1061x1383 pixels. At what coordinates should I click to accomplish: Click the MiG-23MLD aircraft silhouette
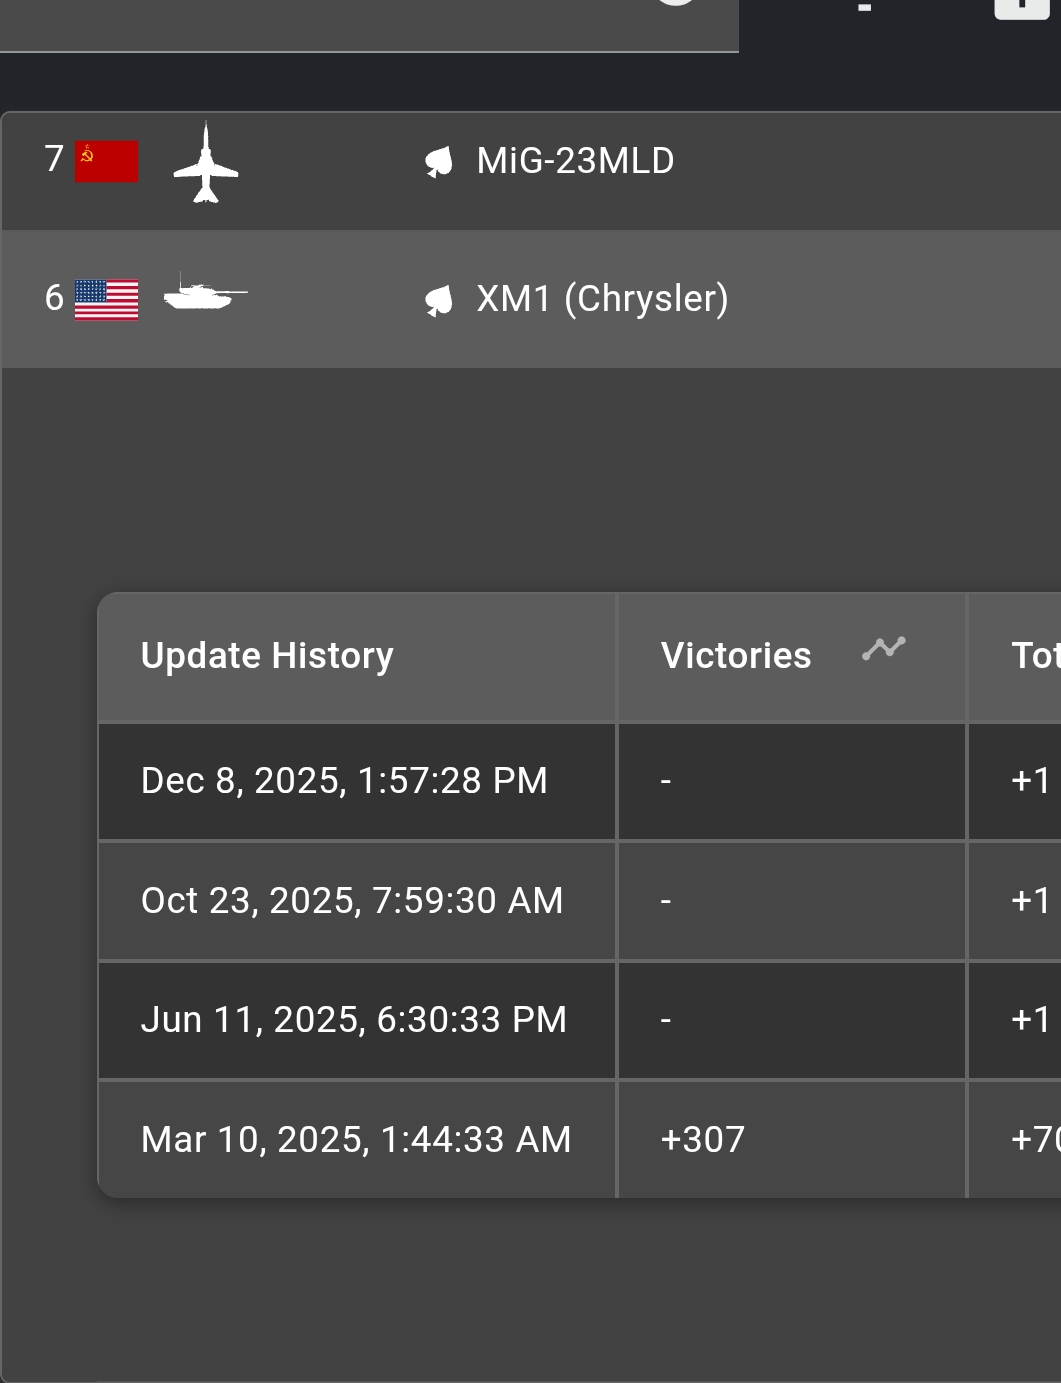tap(206, 163)
